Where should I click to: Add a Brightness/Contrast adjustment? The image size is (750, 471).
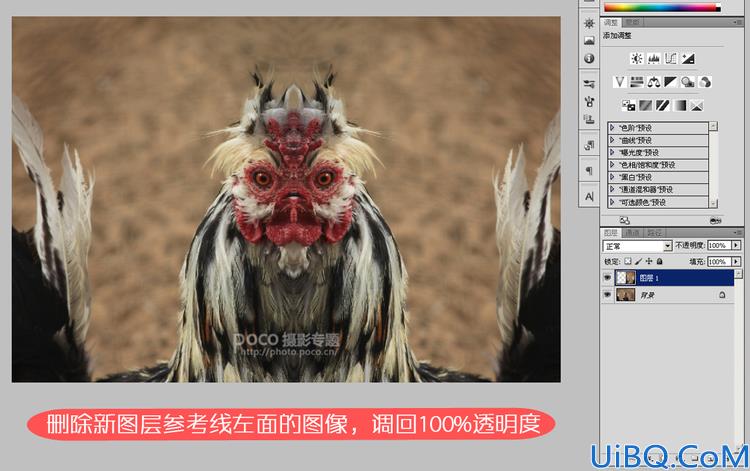point(637,58)
